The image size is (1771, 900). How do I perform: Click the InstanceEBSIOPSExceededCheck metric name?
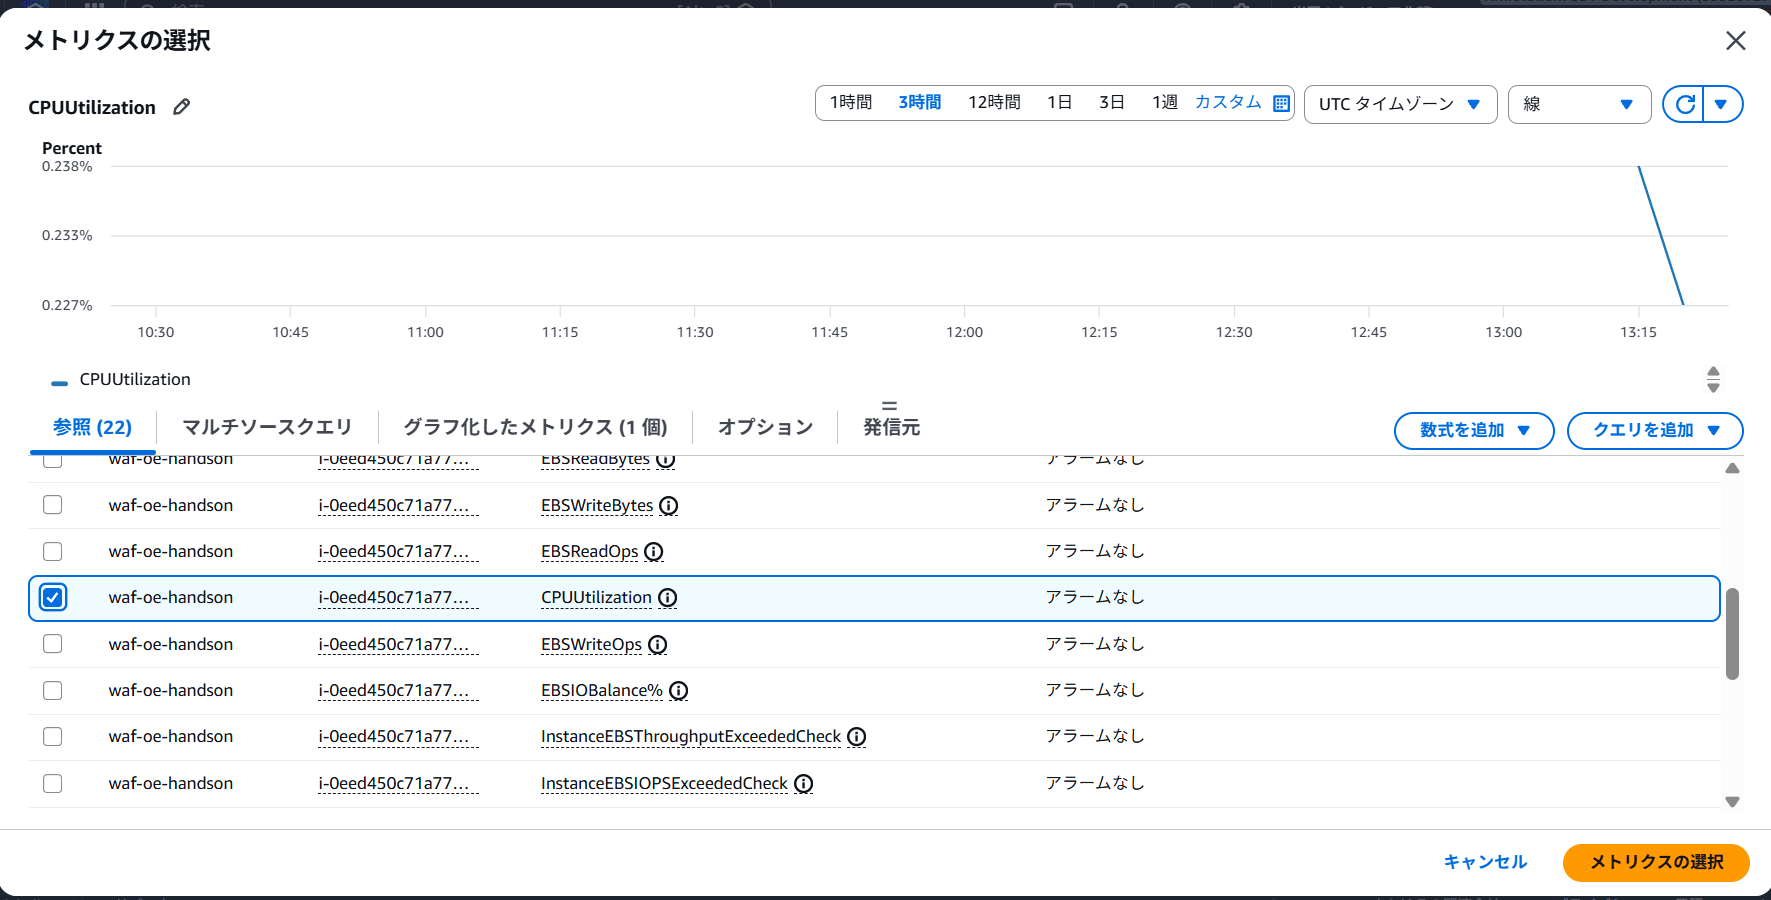coord(664,783)
